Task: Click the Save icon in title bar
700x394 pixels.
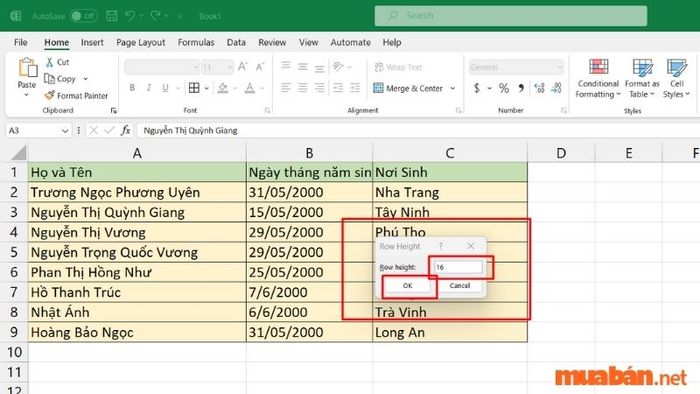Action: point(112,16)
